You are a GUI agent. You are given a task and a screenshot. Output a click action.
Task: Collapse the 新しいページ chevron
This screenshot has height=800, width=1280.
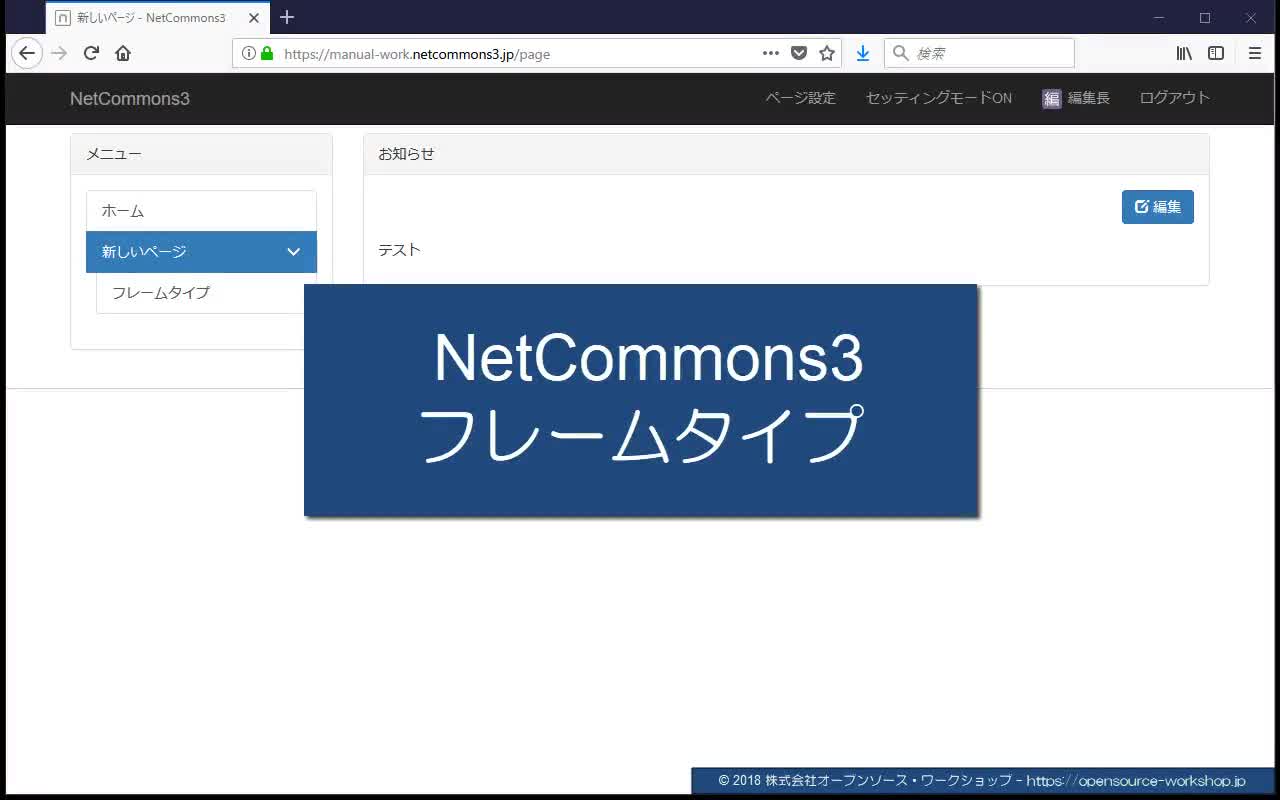point(293,252)
